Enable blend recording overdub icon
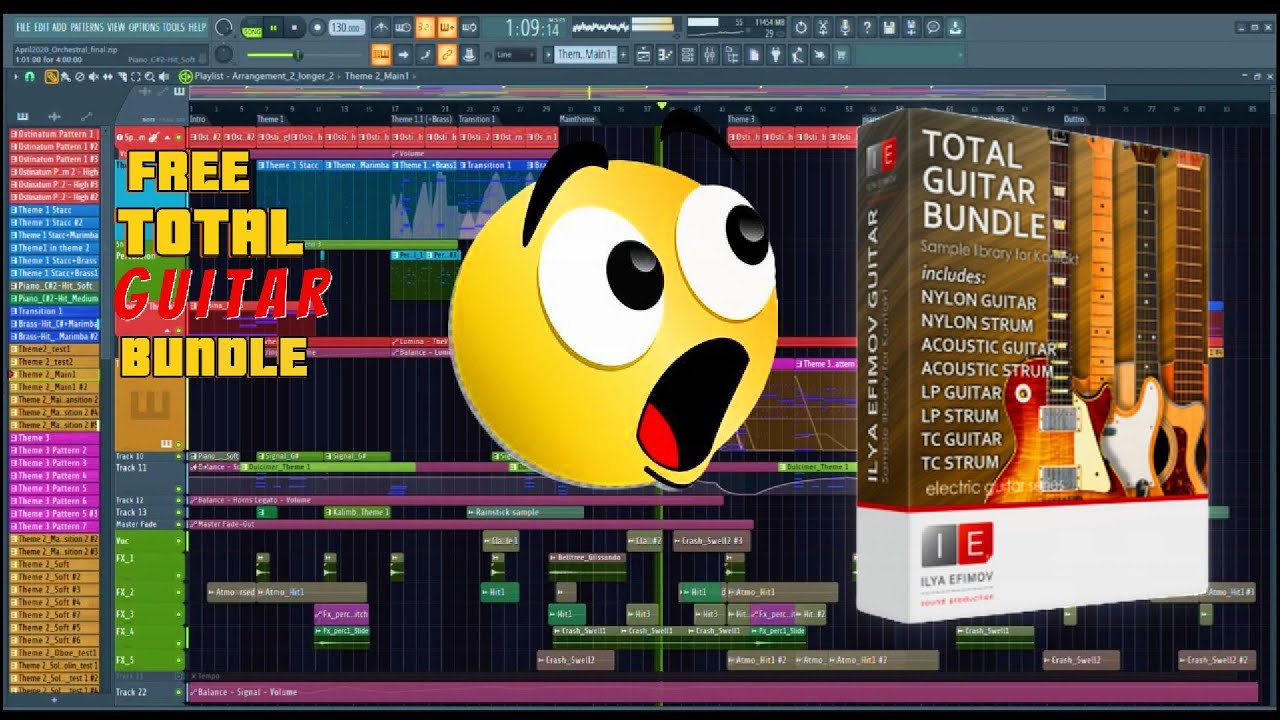This screenshot has height=720, width=1280. [447, 27]
